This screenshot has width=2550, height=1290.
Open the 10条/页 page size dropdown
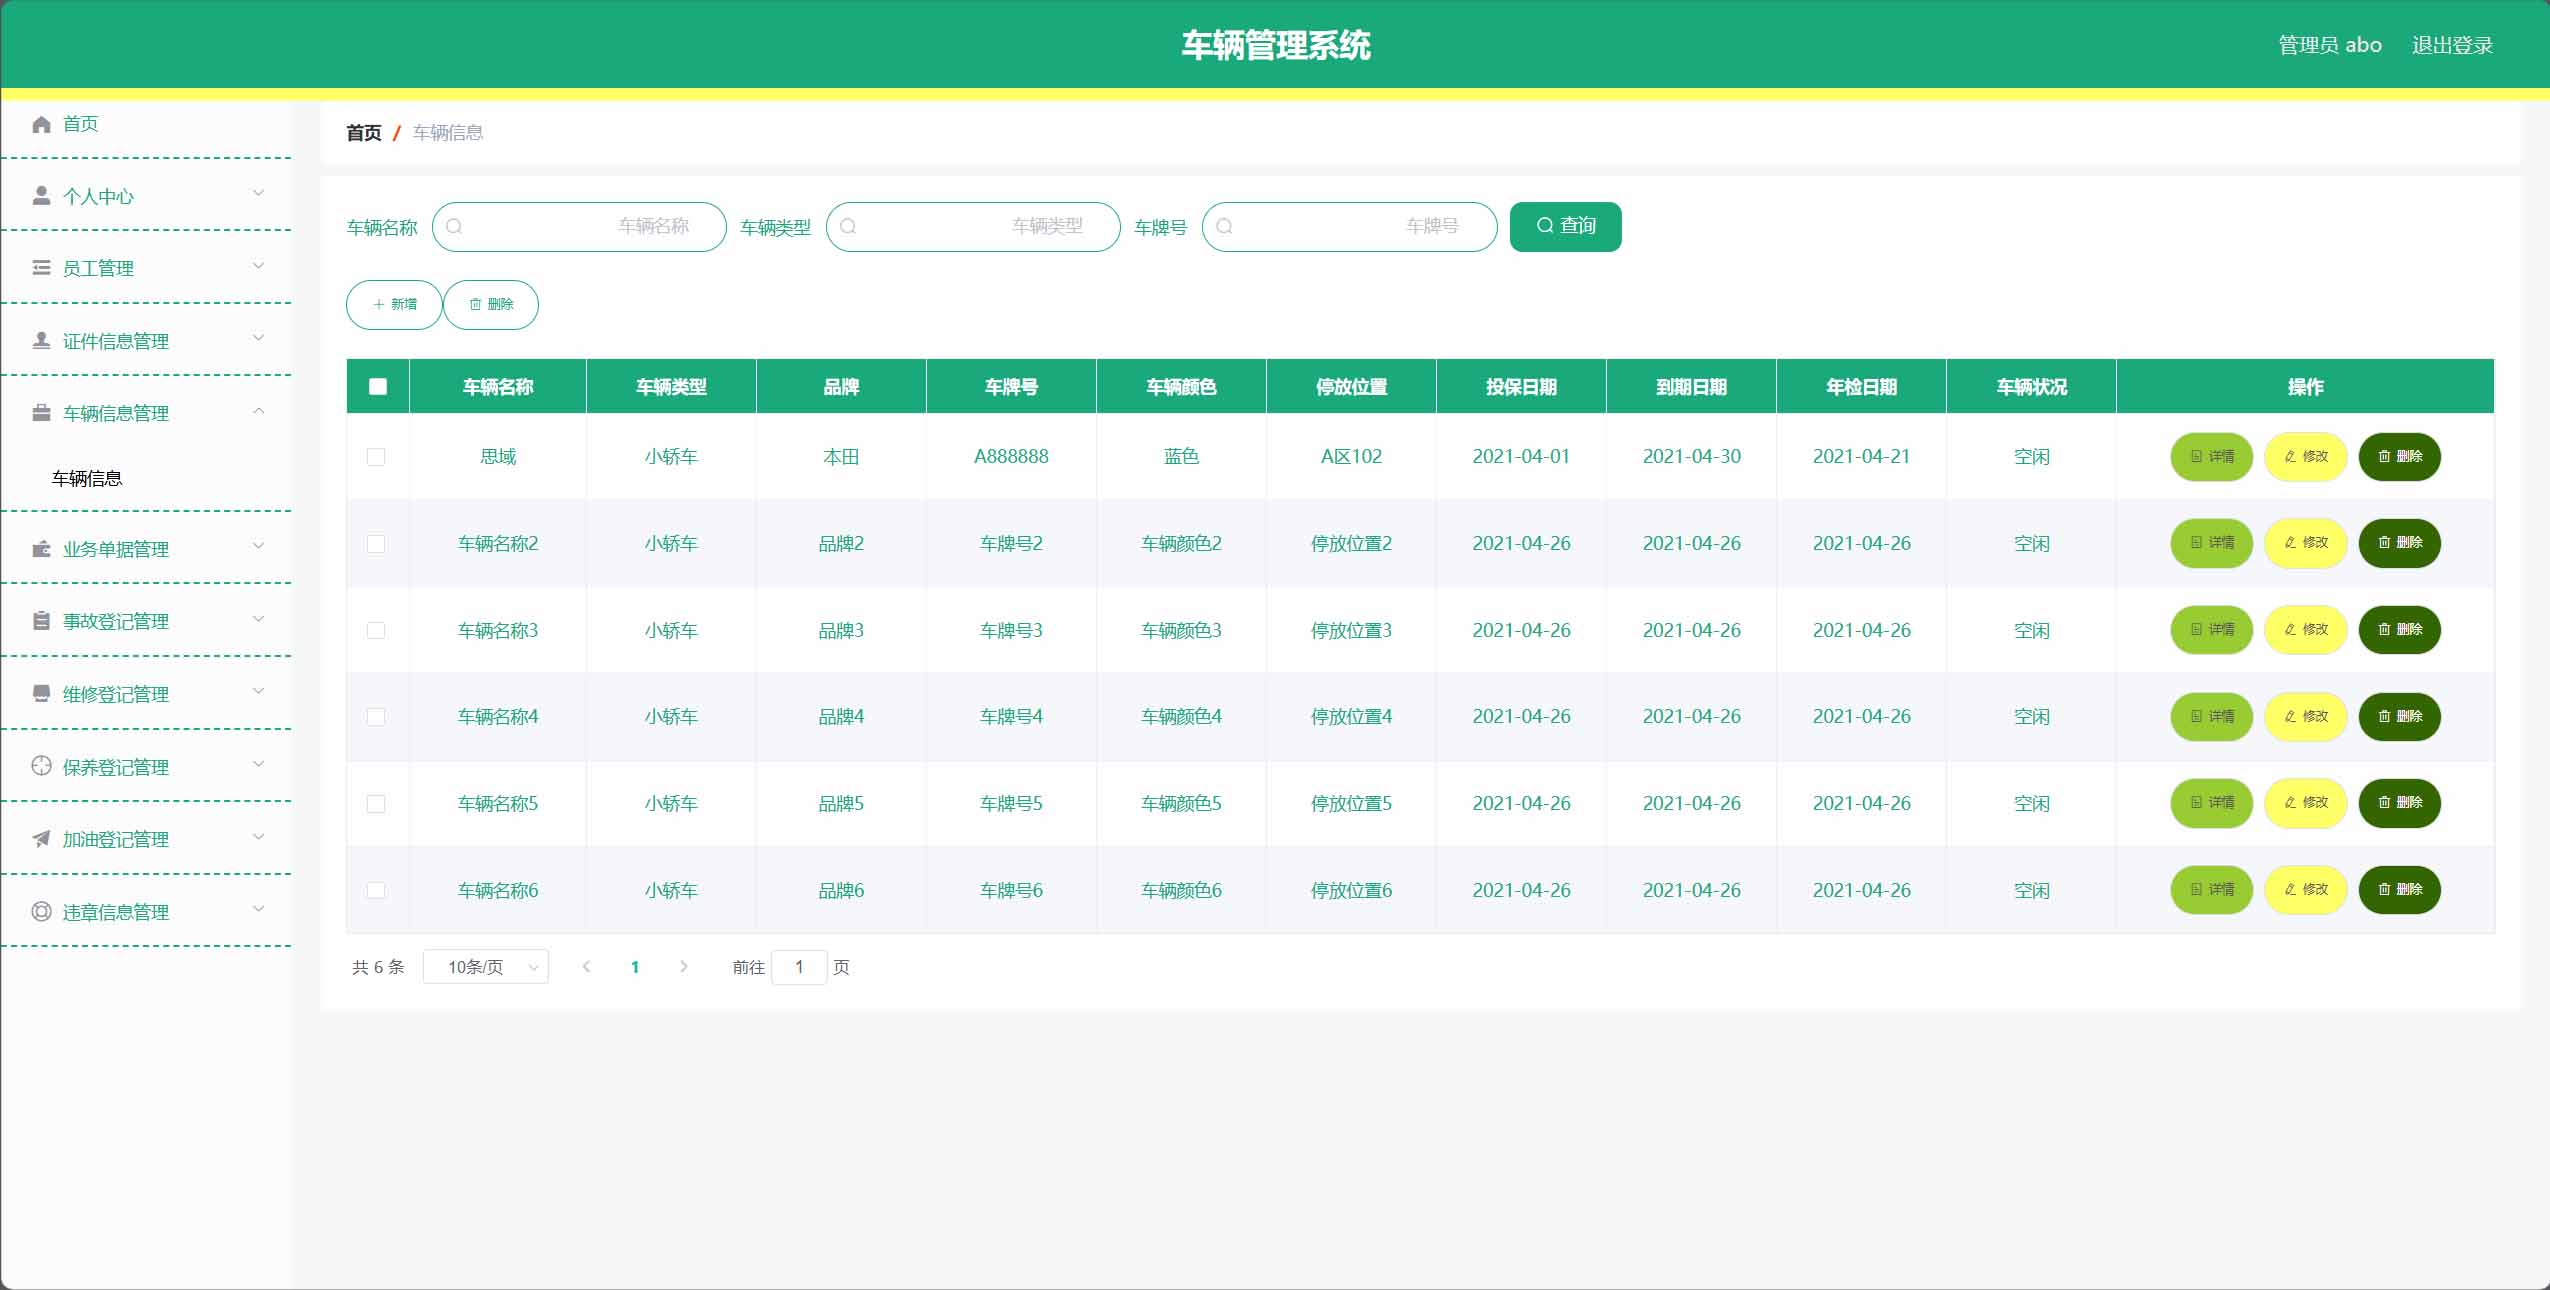coord(485,967)
